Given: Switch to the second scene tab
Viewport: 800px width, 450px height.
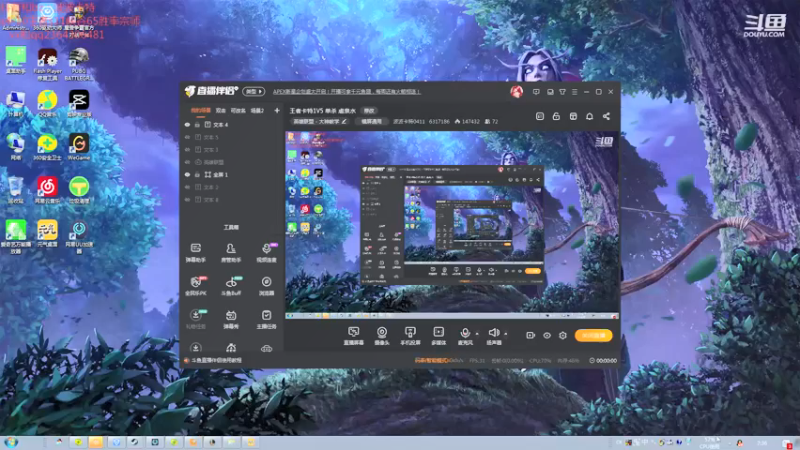Looking at the screenshot, I should (x=220, y=110).
